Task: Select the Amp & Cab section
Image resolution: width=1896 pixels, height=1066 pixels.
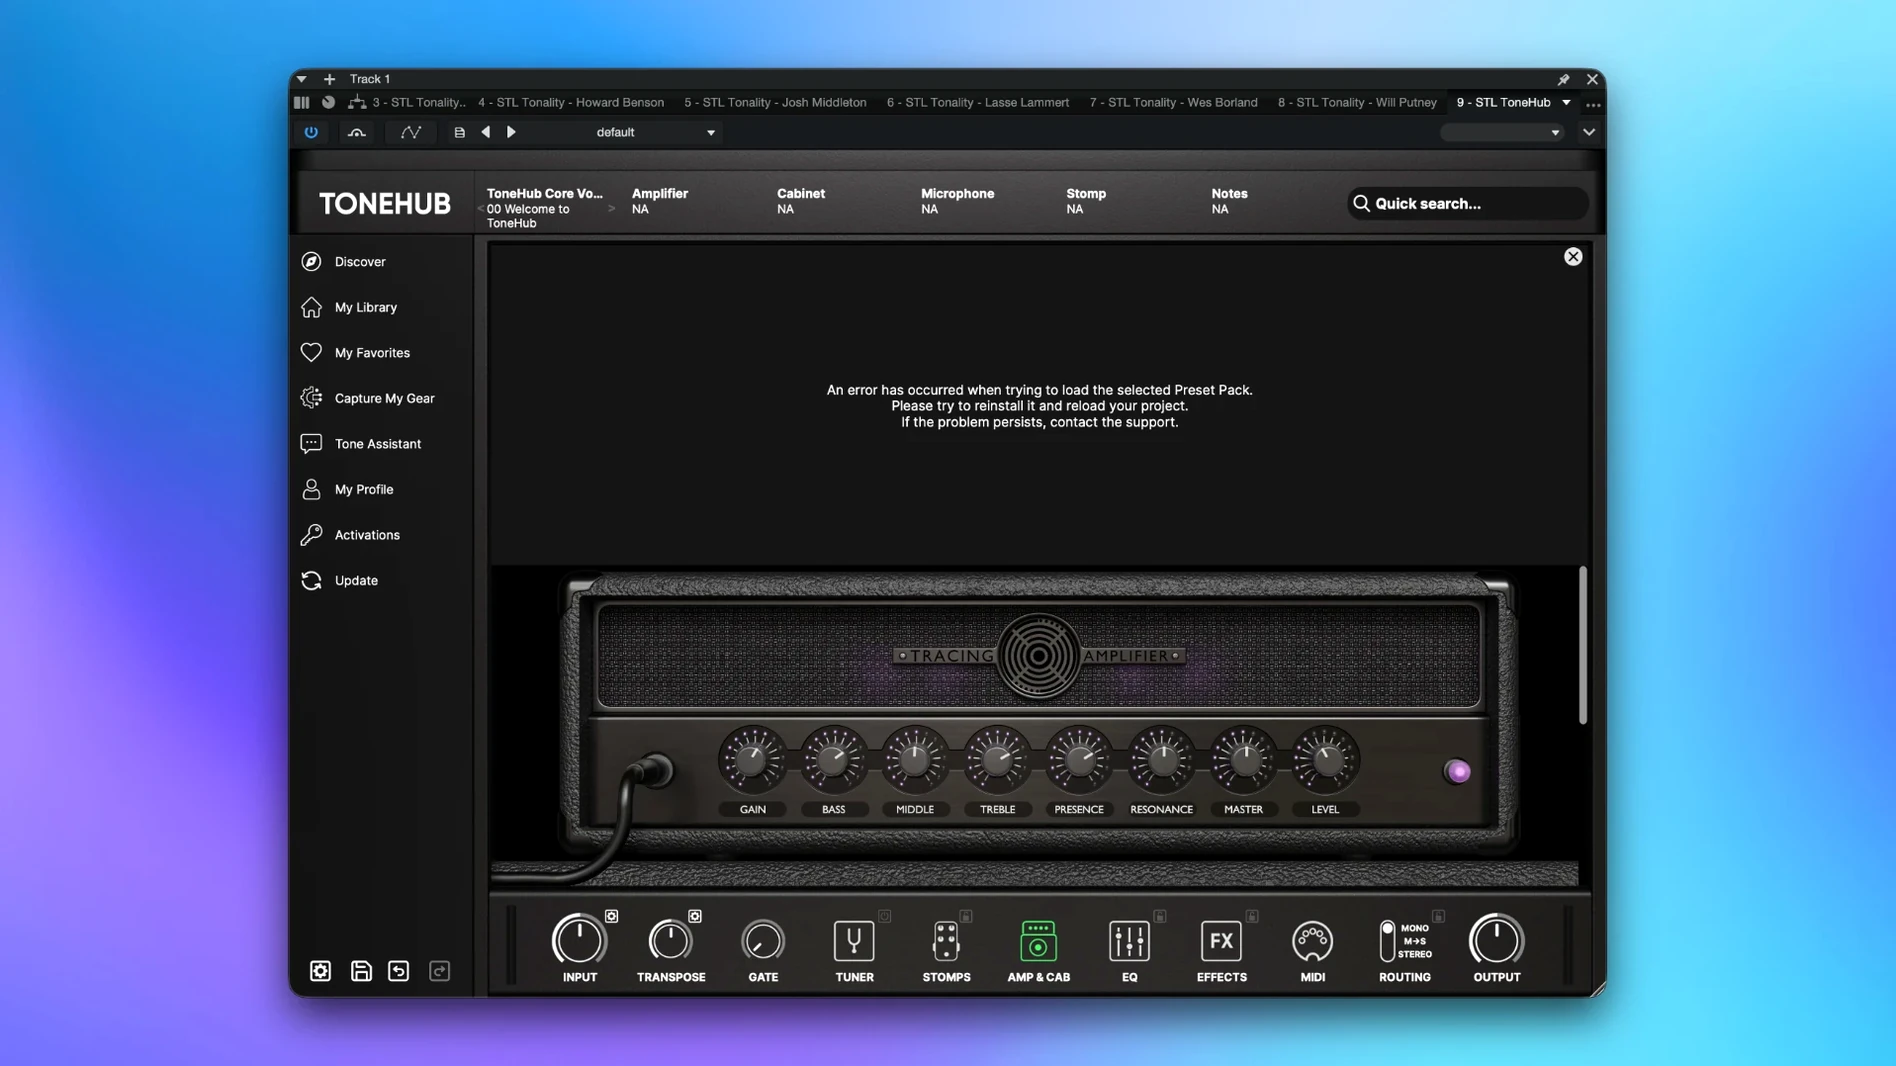Action: [x=1038, y=949]
